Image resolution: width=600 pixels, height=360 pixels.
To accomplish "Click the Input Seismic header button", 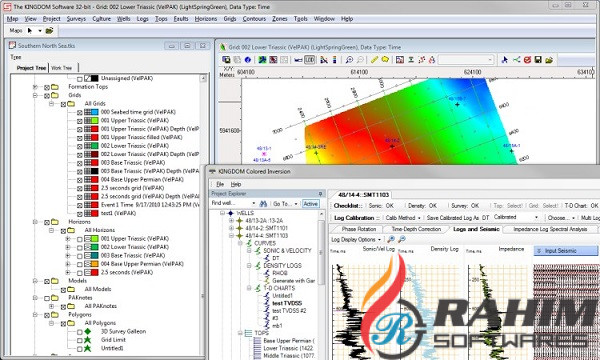I will (565, 251).
